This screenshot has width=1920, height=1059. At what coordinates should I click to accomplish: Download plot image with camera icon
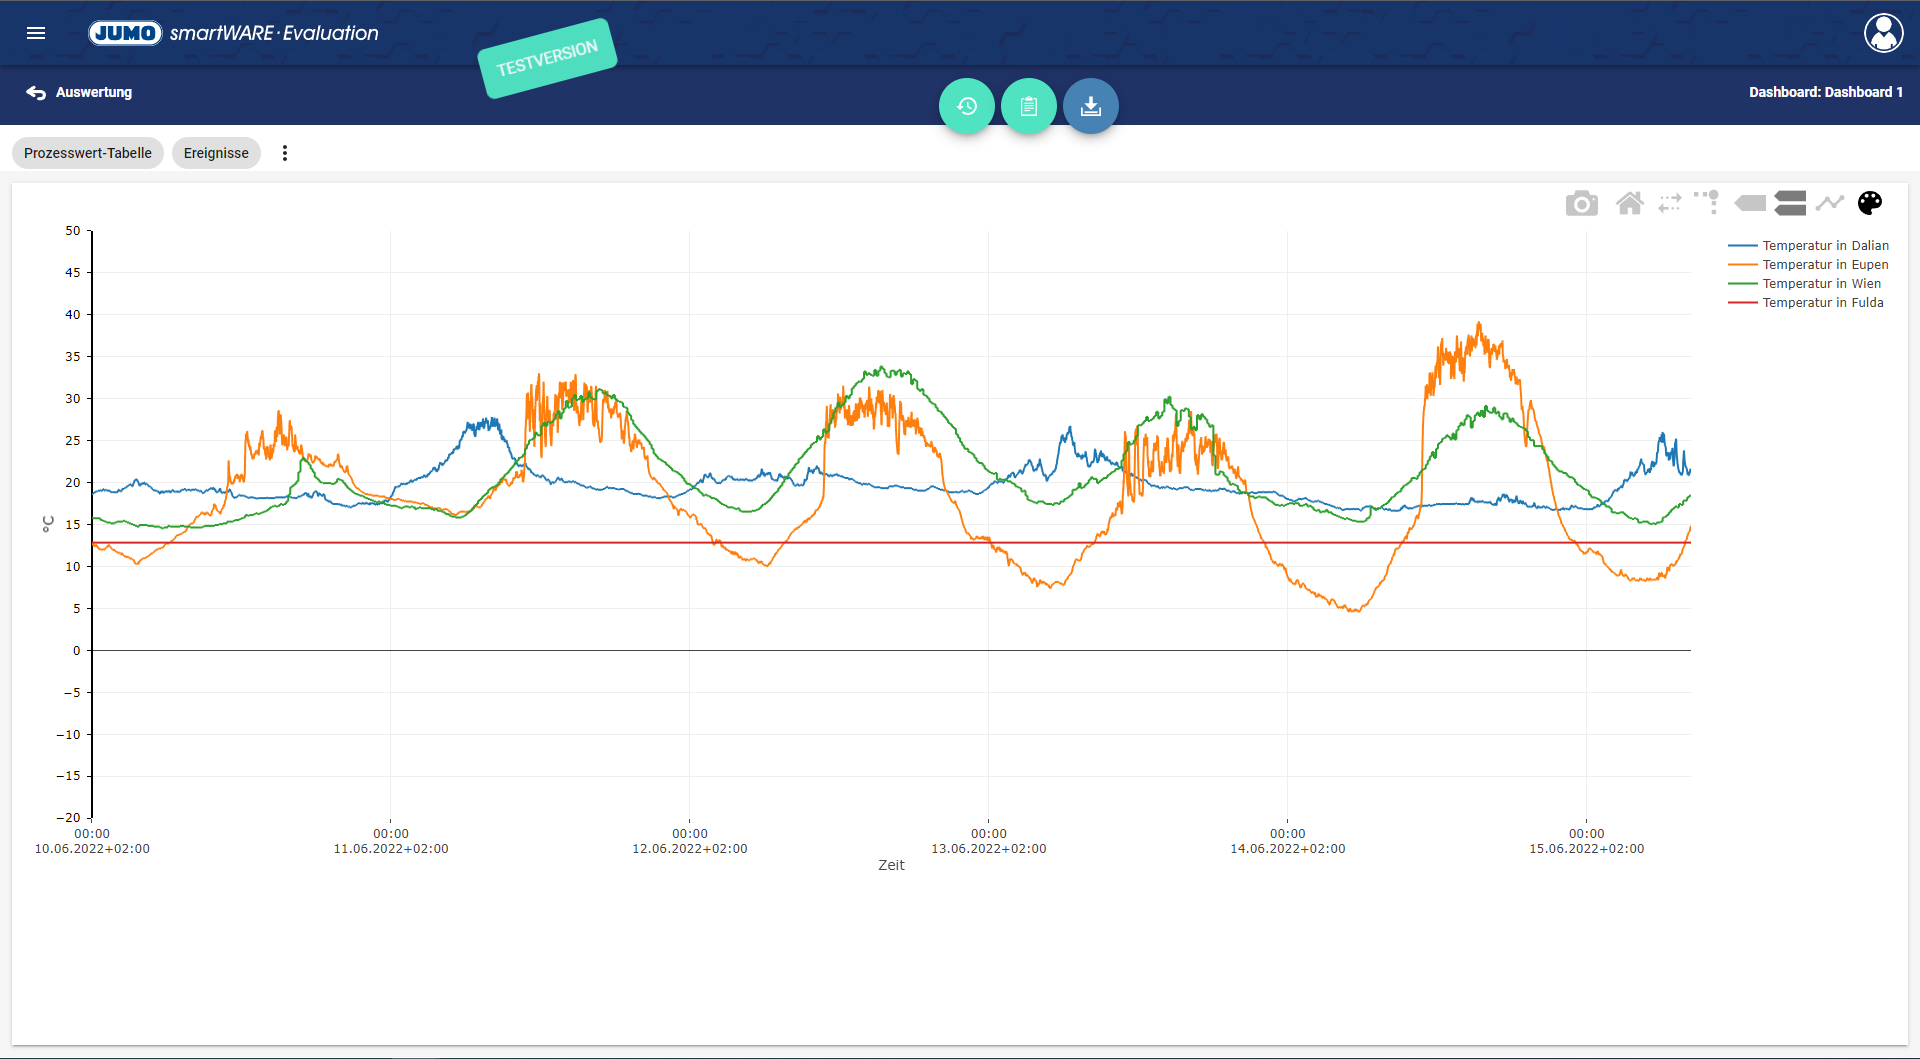(x=1581, y=204)
